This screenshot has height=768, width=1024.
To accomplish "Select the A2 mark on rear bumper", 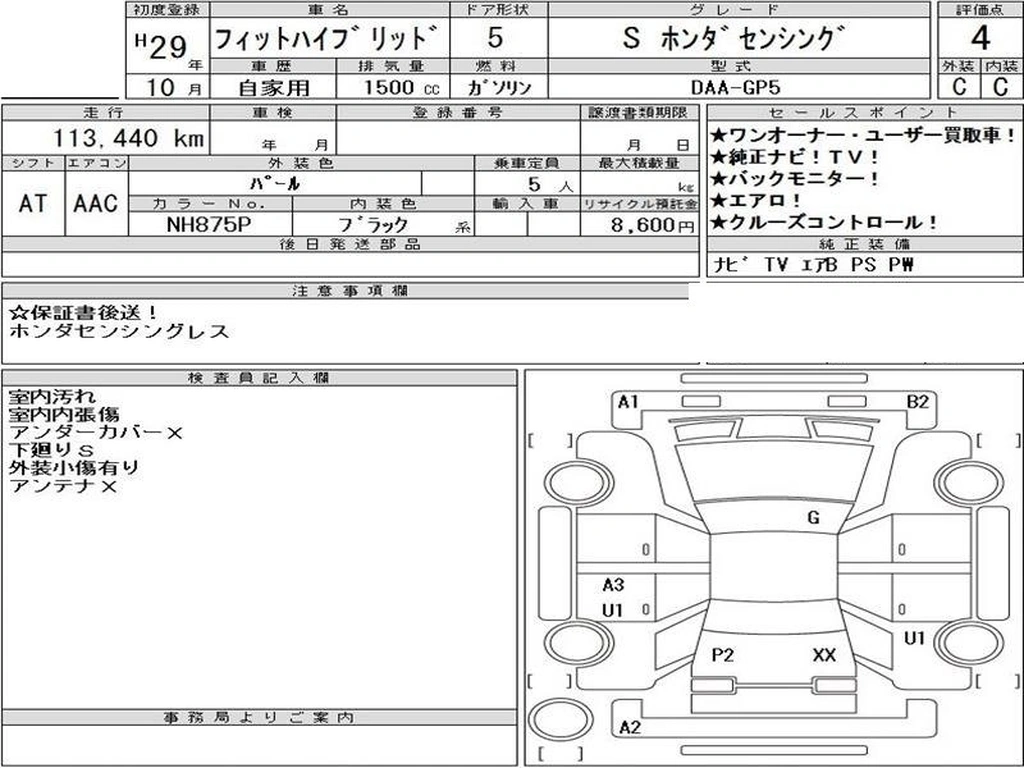I will 630,728.
